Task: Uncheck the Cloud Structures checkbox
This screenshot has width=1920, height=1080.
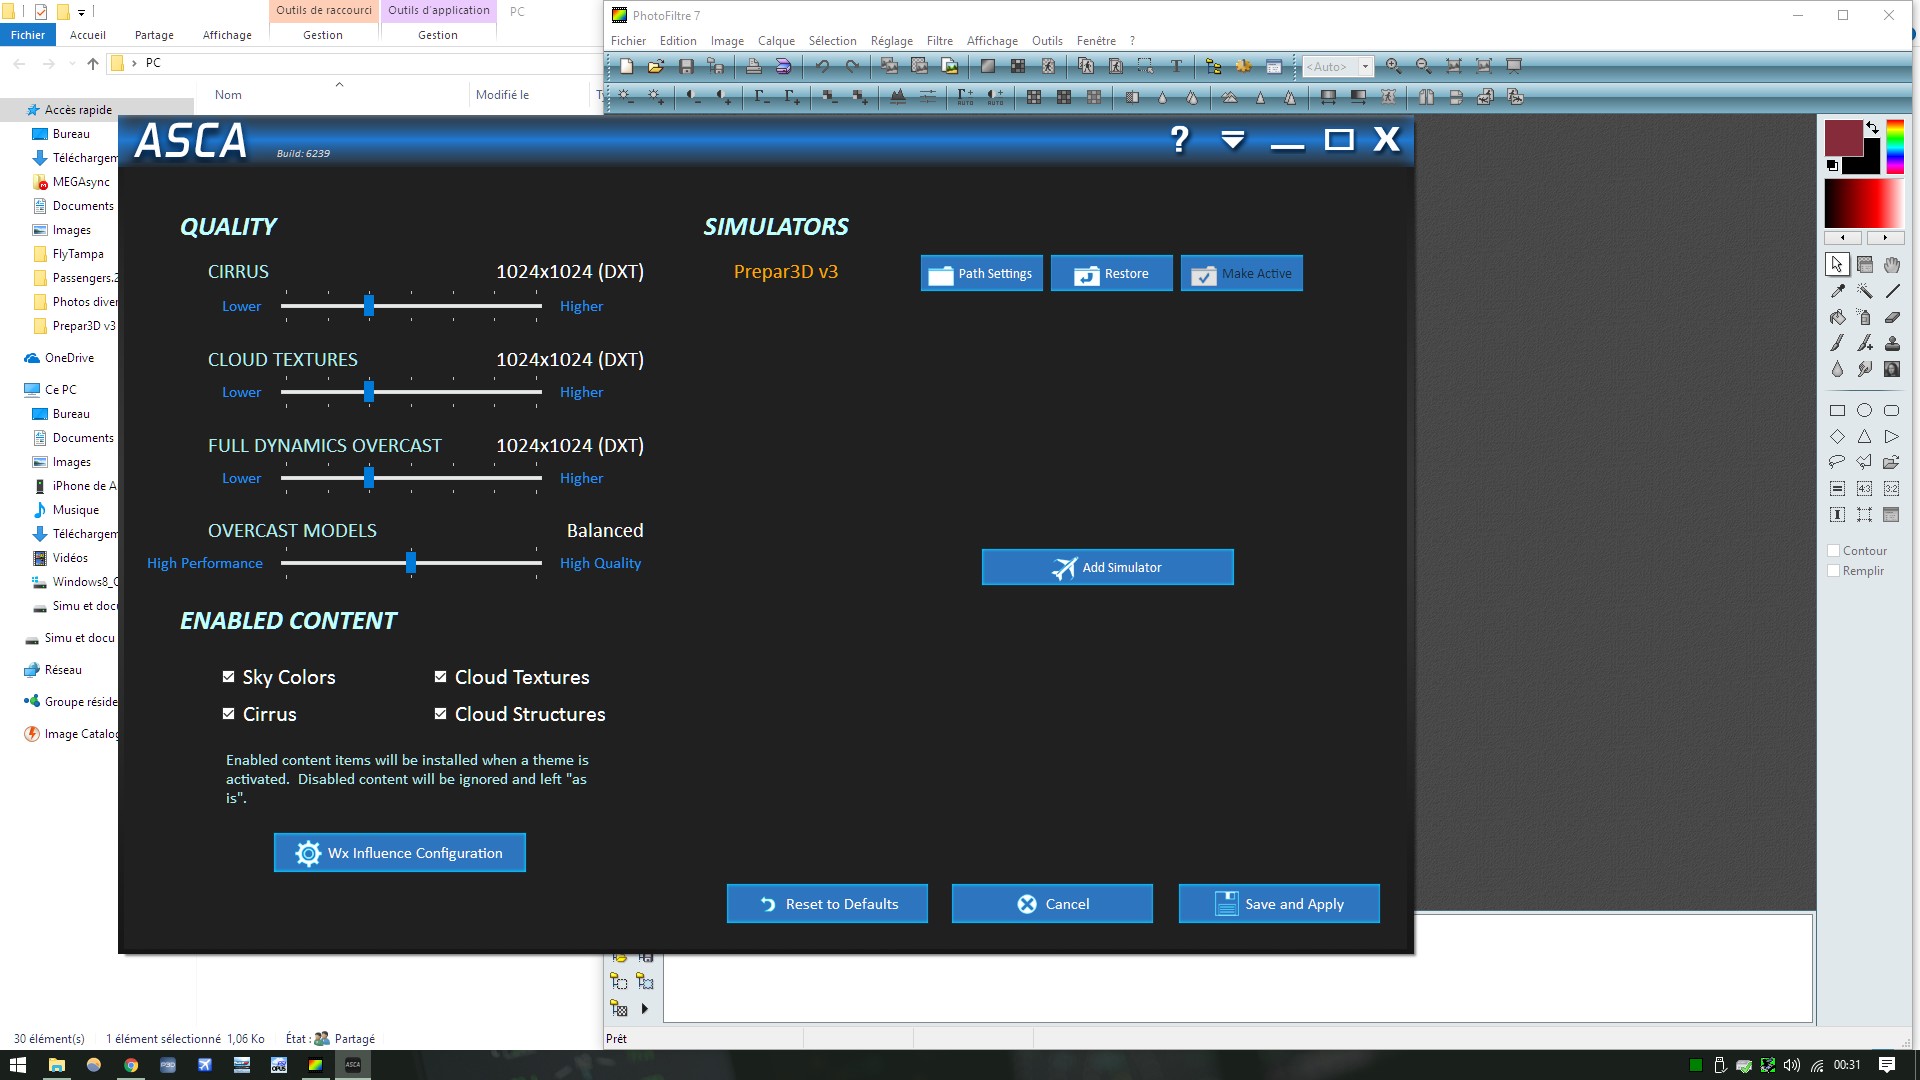Action: tap(440, 713)
